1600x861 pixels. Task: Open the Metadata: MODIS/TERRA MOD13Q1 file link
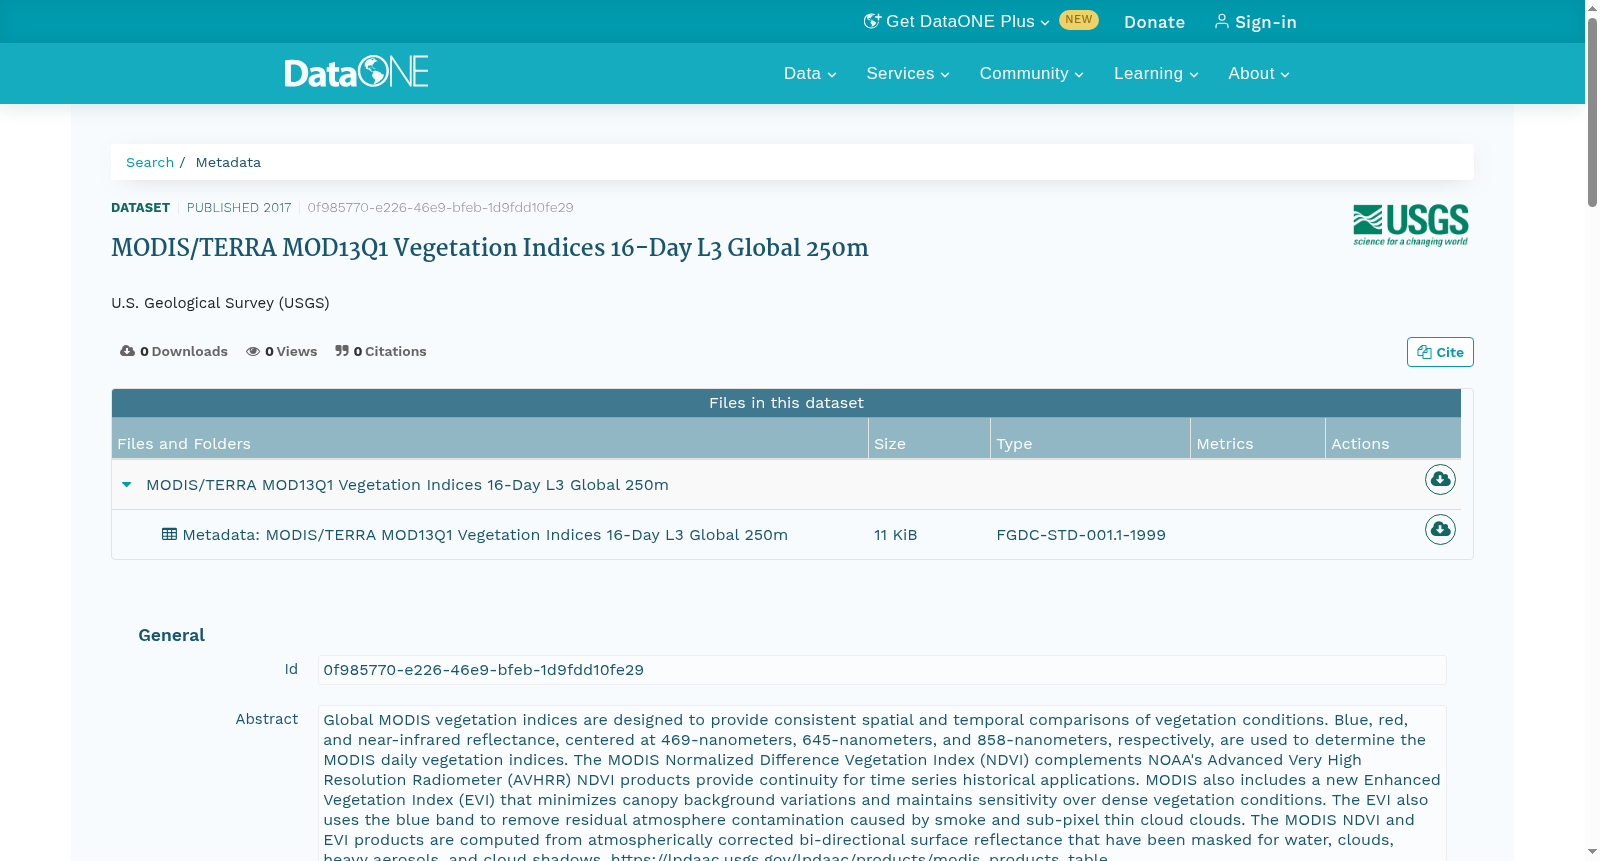tap(485, 535)
